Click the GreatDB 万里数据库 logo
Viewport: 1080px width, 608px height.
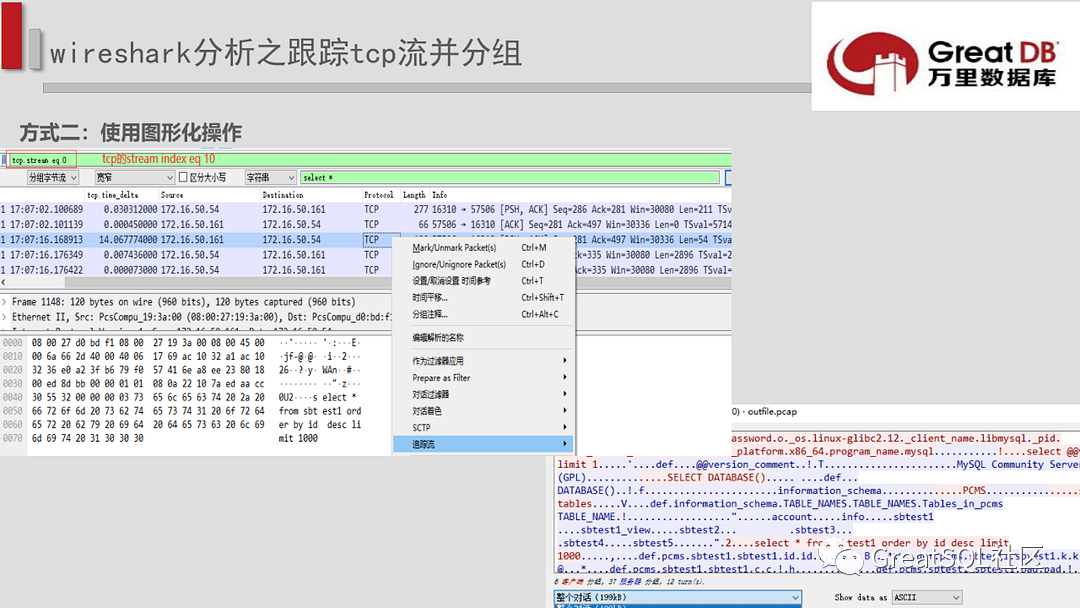pyautogui.click(x=944, y=63)
